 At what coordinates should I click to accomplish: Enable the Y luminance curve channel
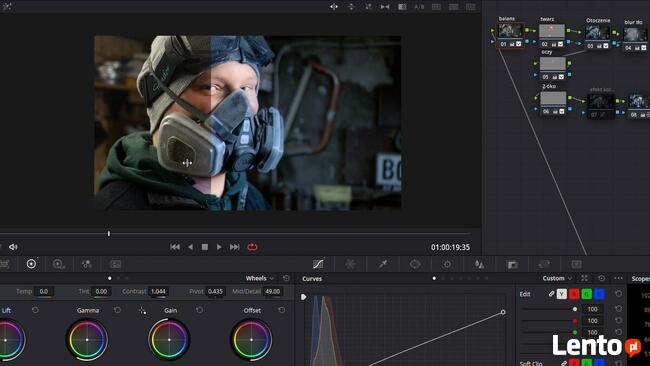(x=562, y=294)
